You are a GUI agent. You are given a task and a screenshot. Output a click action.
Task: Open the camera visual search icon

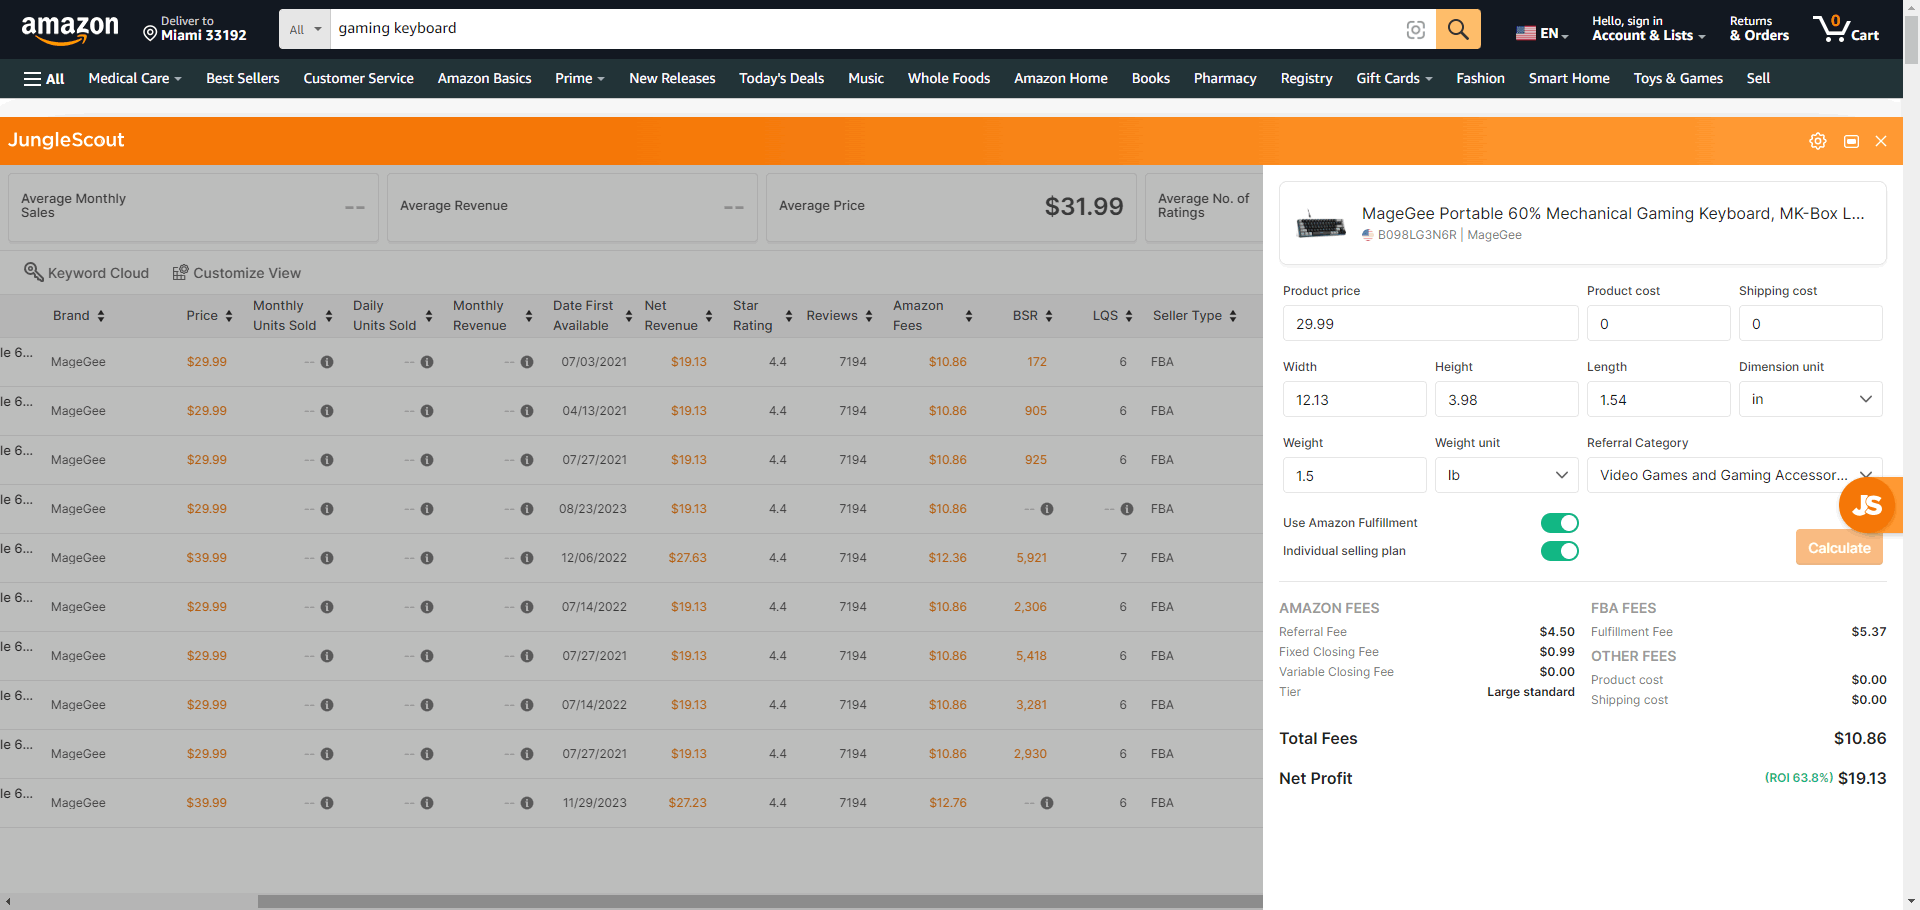1415,30
